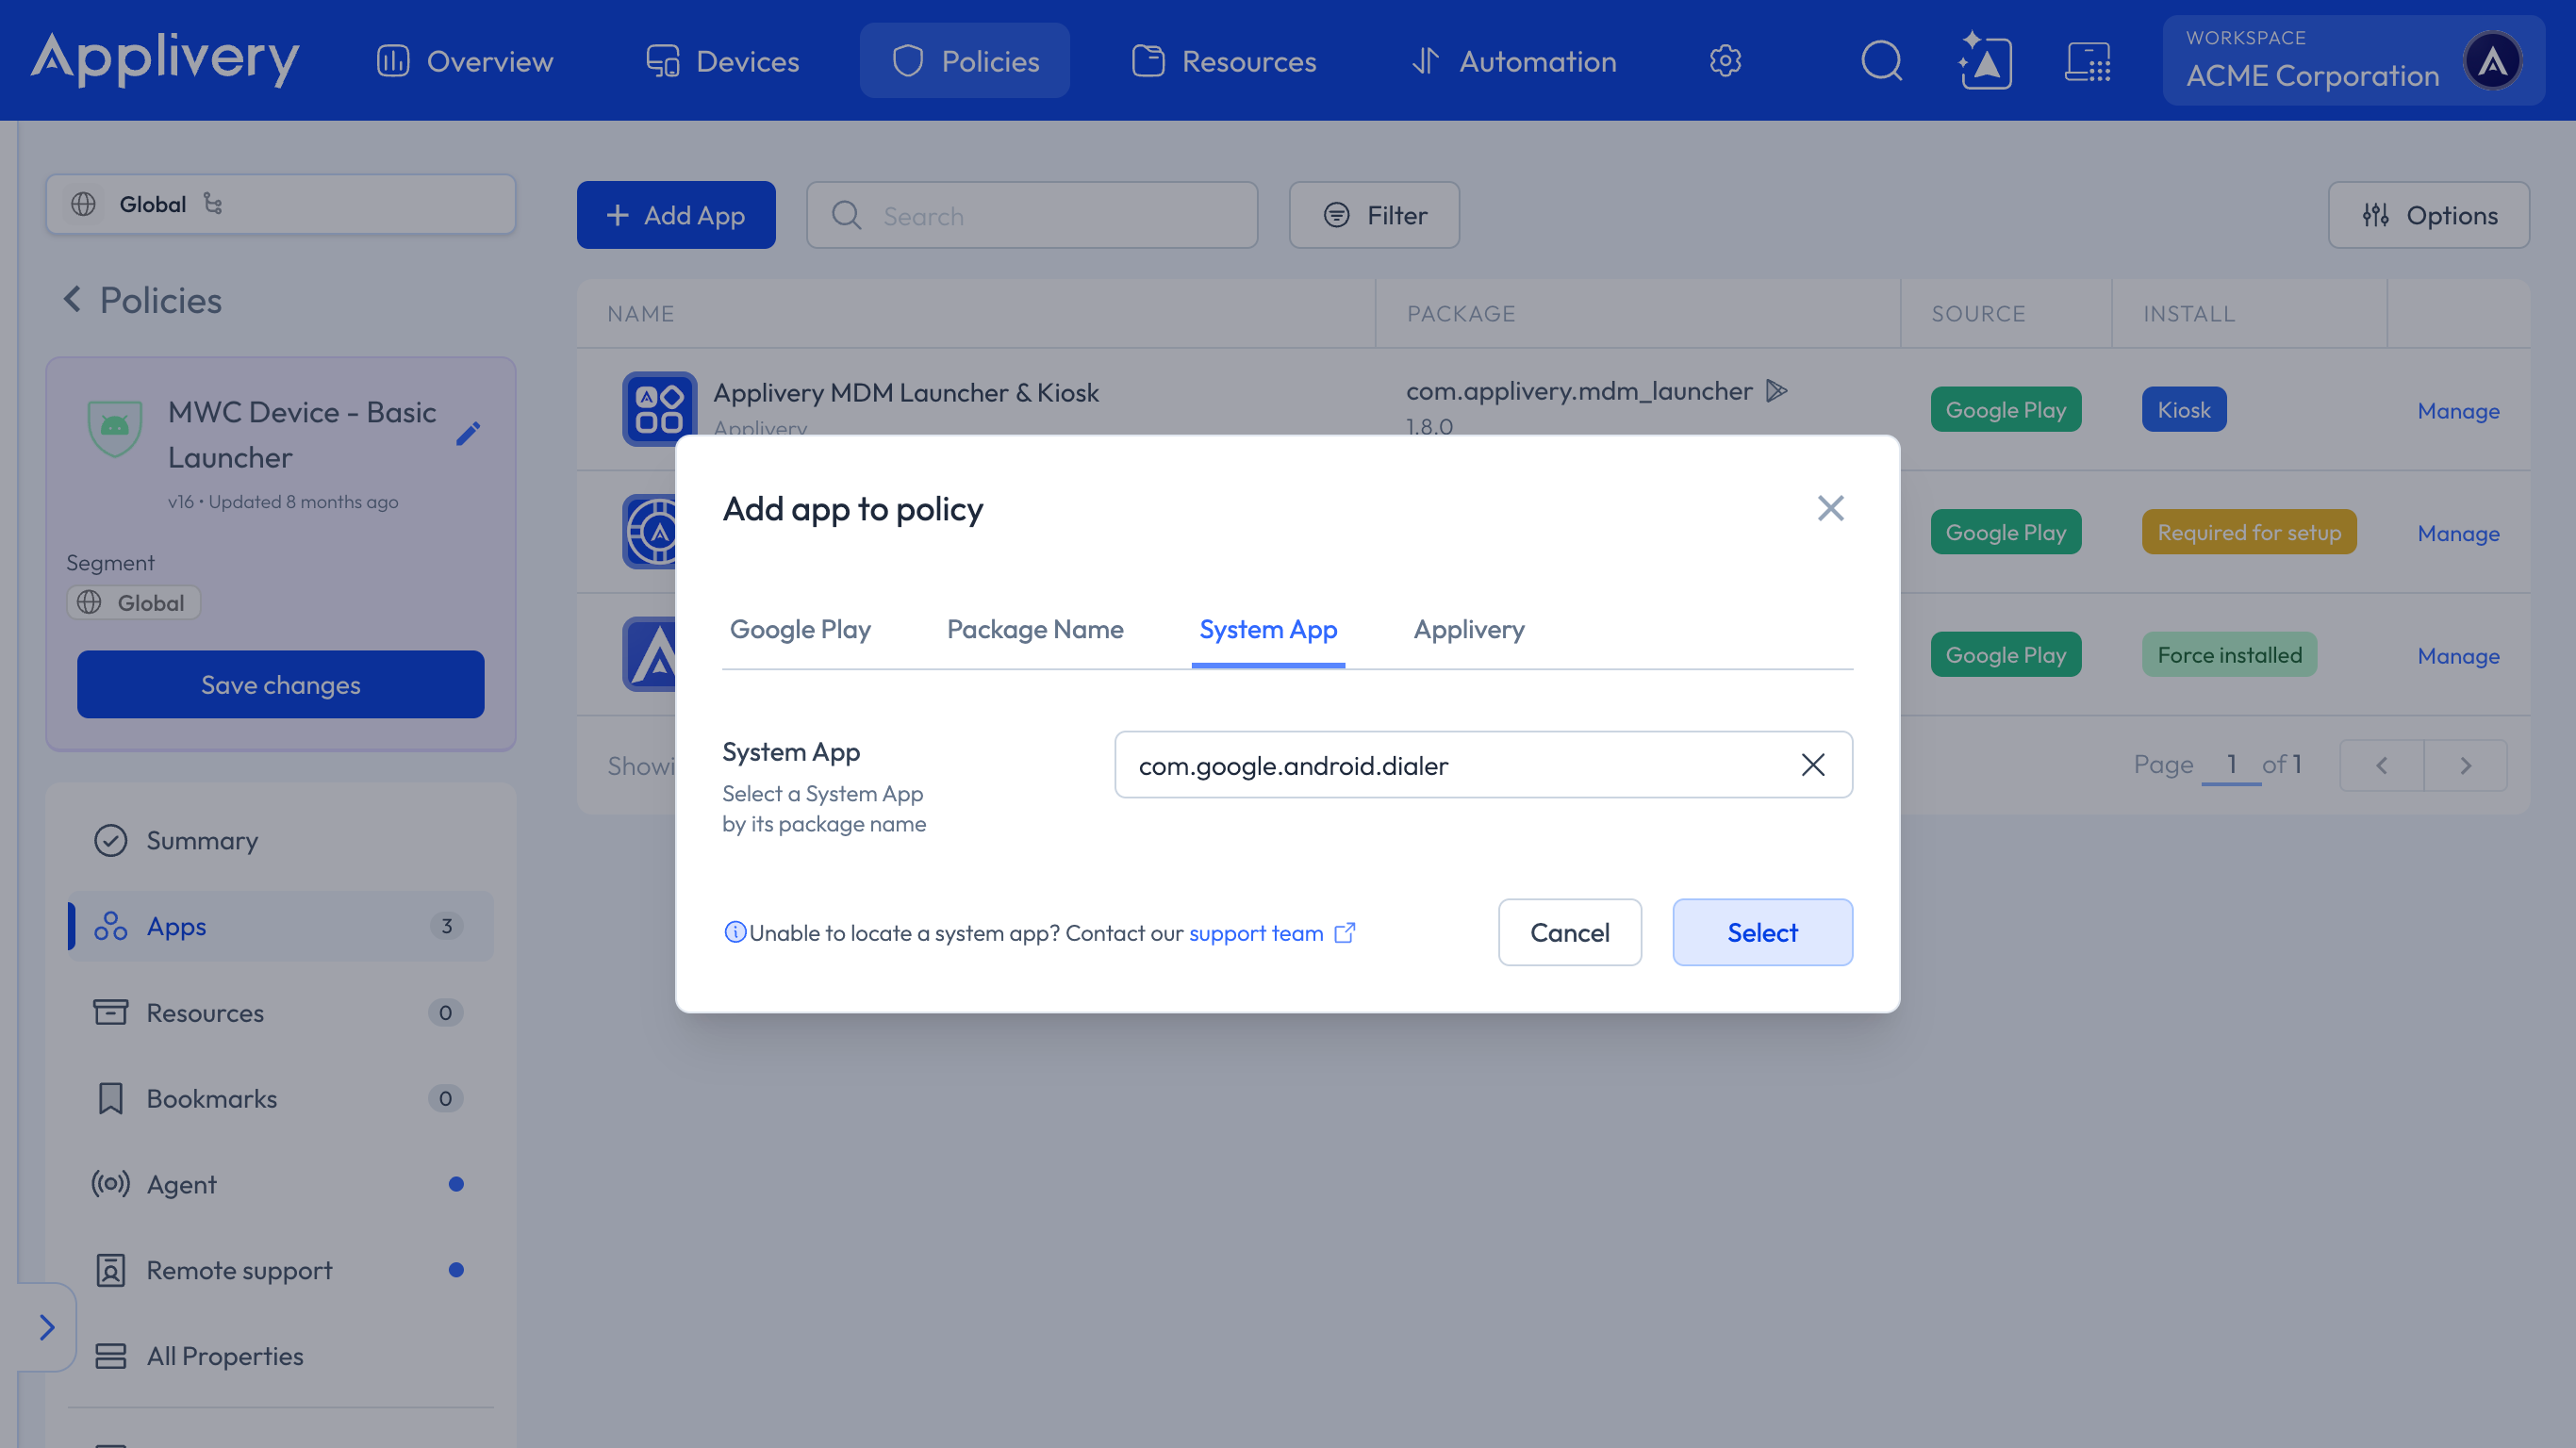Image resolution: width=2576 pixels, height=1448 pixels.
Task: Close the Add app to policy dialog
Action: pyautogui.click(x=1830, y=508)
